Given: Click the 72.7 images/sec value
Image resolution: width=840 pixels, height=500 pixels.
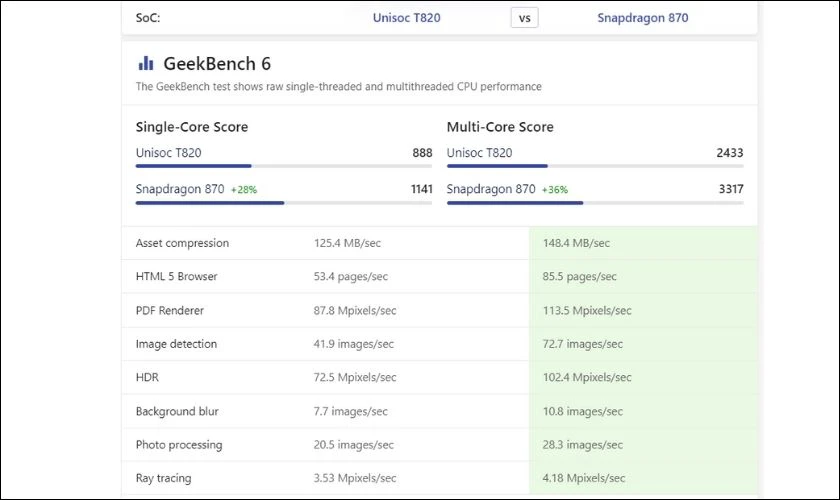Looking at the screenshot, I should [x=583, y=344].
